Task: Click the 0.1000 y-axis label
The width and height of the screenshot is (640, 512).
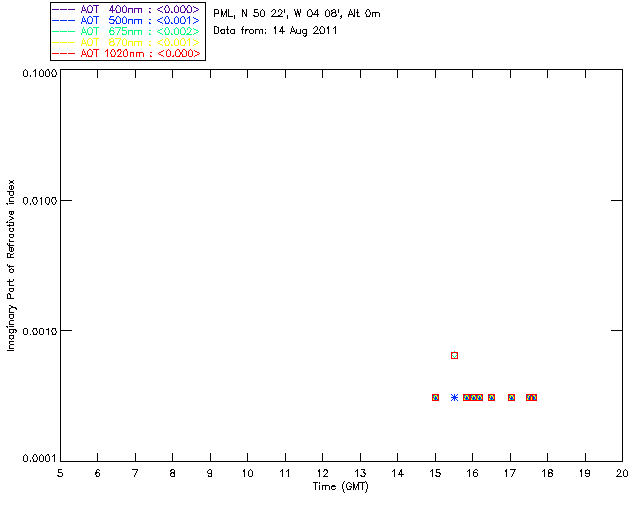Action: pos(40,73)
